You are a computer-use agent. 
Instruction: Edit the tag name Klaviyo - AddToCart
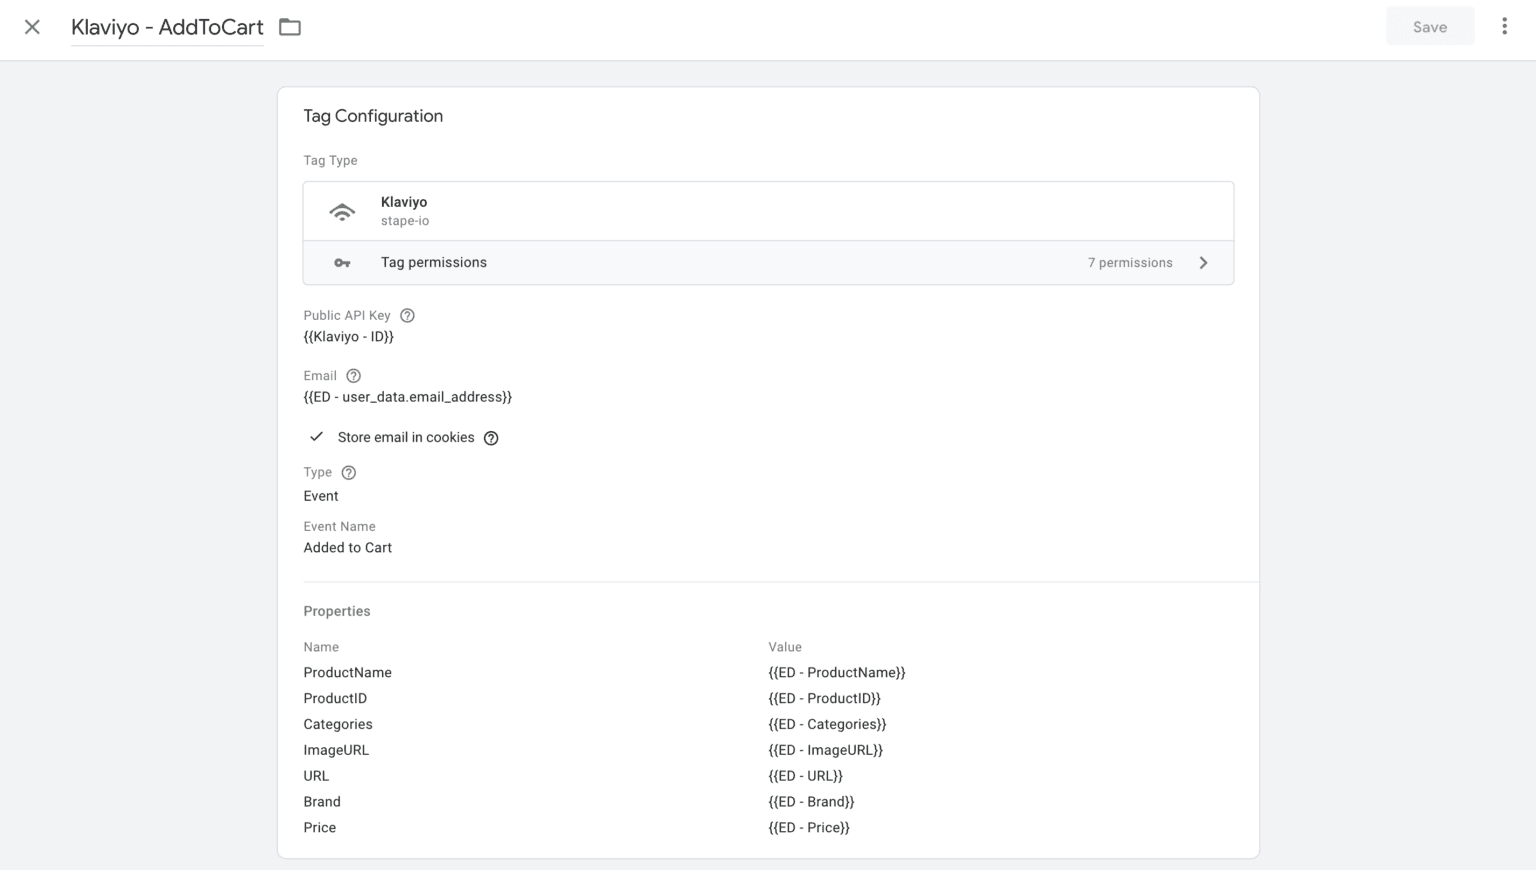click(167, 27)
